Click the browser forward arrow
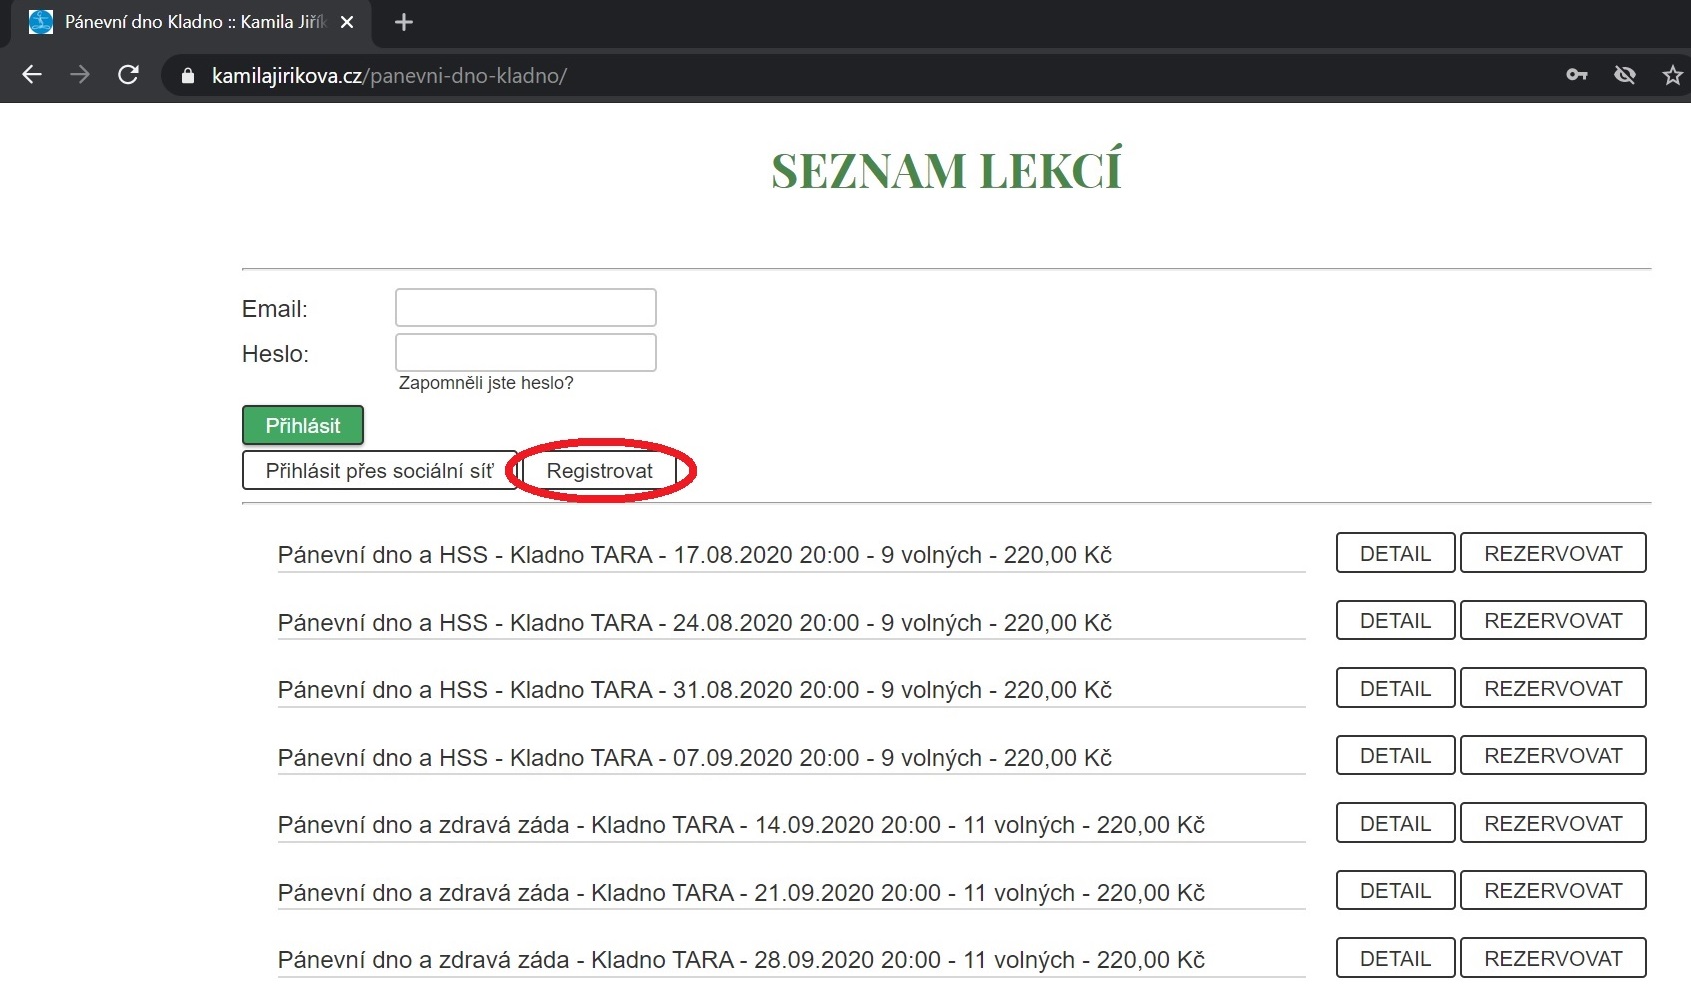 click(80, 75)
